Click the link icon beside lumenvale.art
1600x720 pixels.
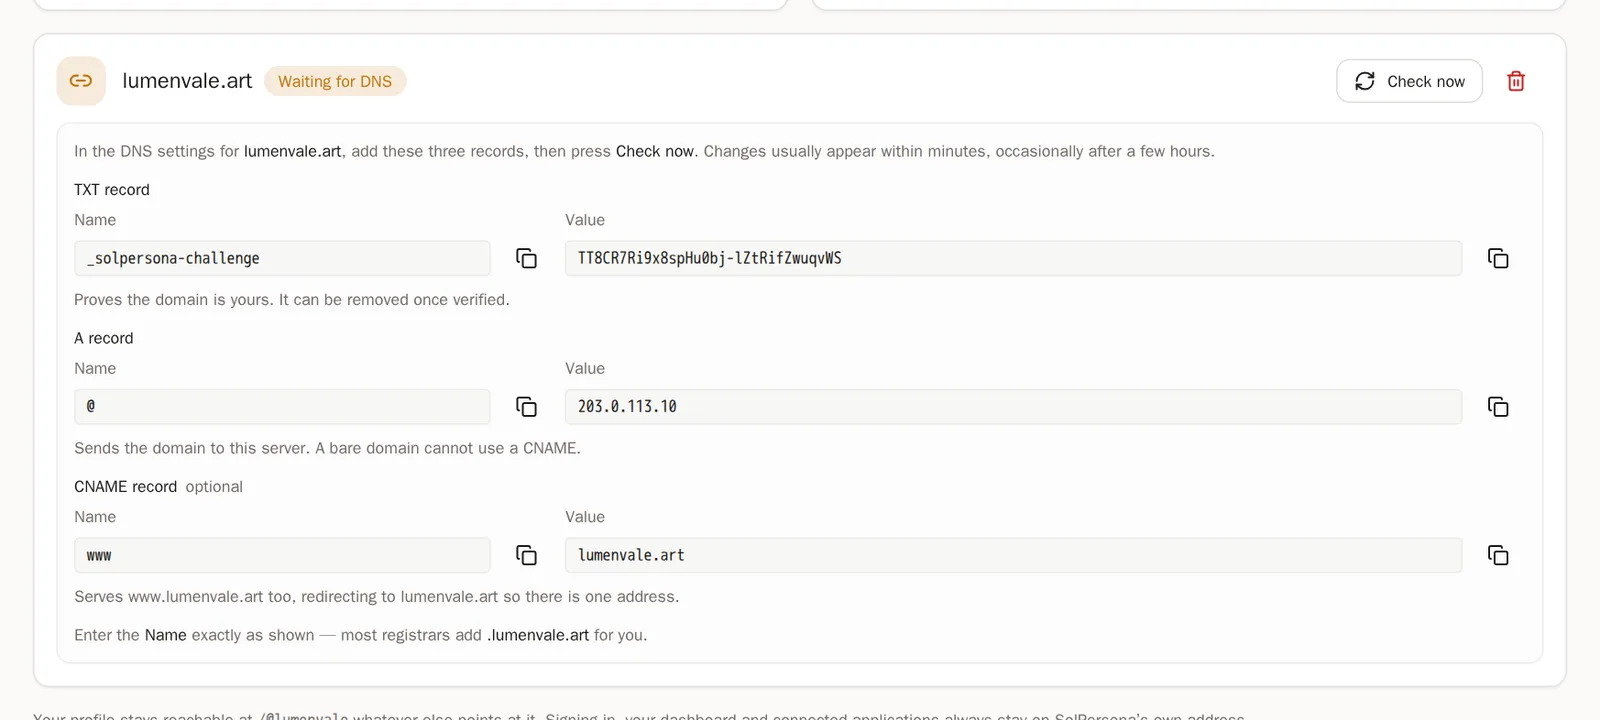tap(81, 81)
